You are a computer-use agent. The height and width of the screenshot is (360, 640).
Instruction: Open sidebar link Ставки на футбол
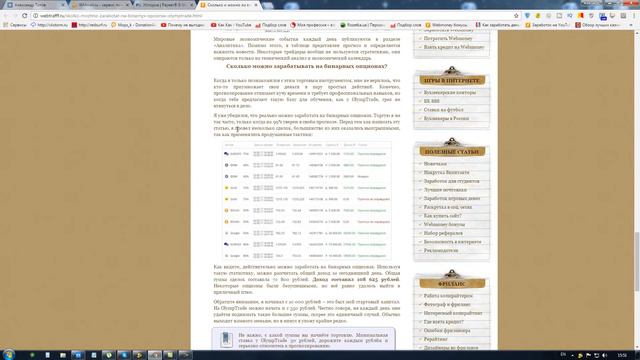443,110
